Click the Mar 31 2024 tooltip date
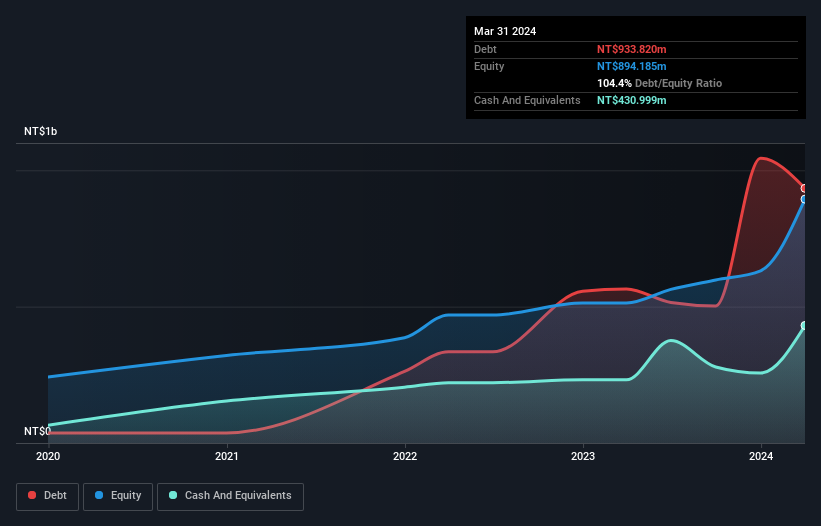This screenshot has height=526, width=821. click(505, 31)
